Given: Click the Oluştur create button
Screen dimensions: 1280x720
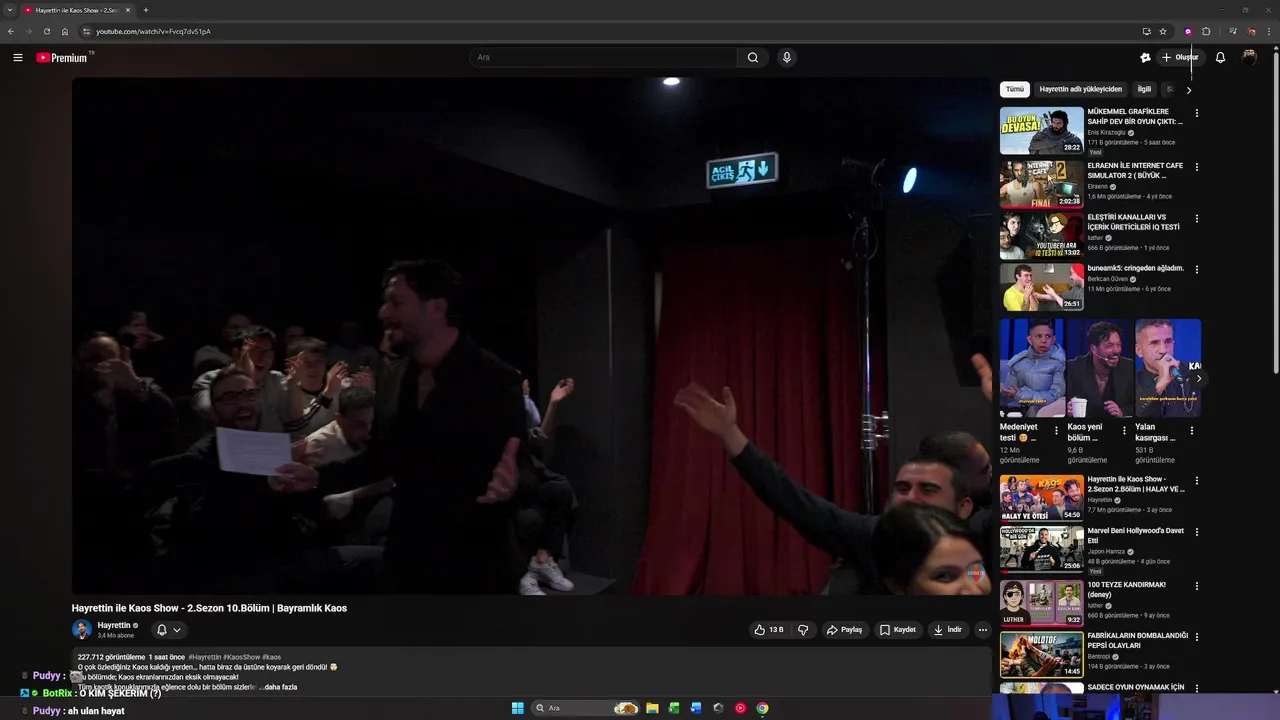Looking at the screenshot, I should (1180, 58).
